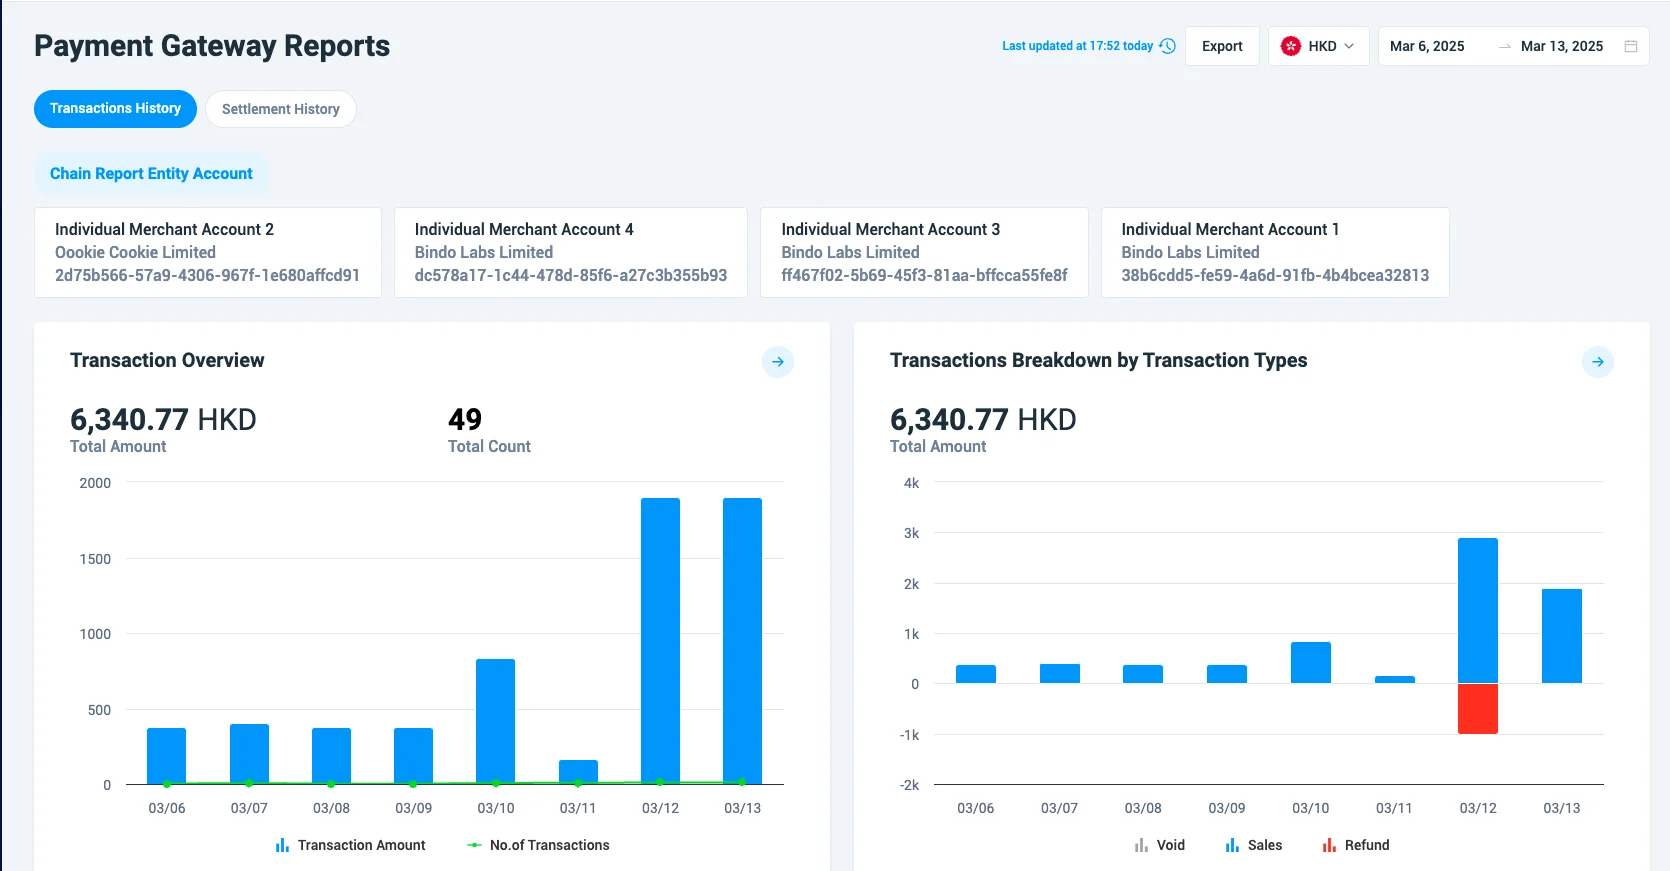1670x871 pixels.
Task: Open Transaction Overview details arrow
Action: 778,362
